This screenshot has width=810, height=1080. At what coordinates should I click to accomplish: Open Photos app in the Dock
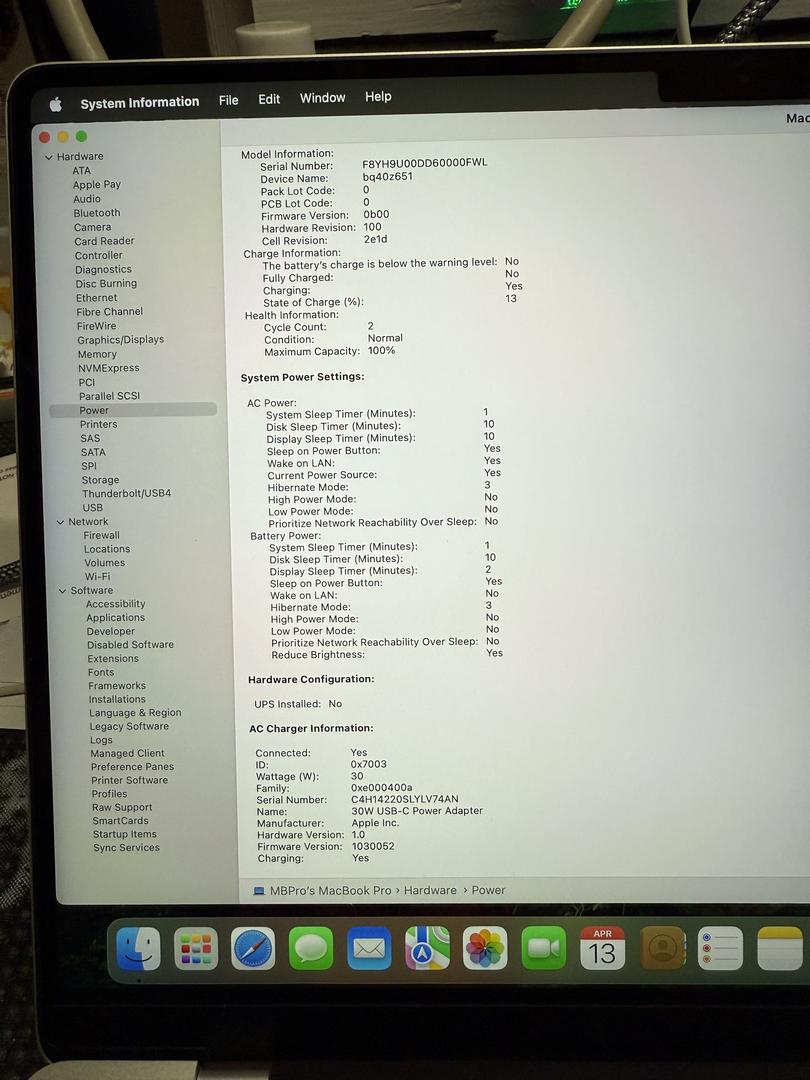point(485,948)
